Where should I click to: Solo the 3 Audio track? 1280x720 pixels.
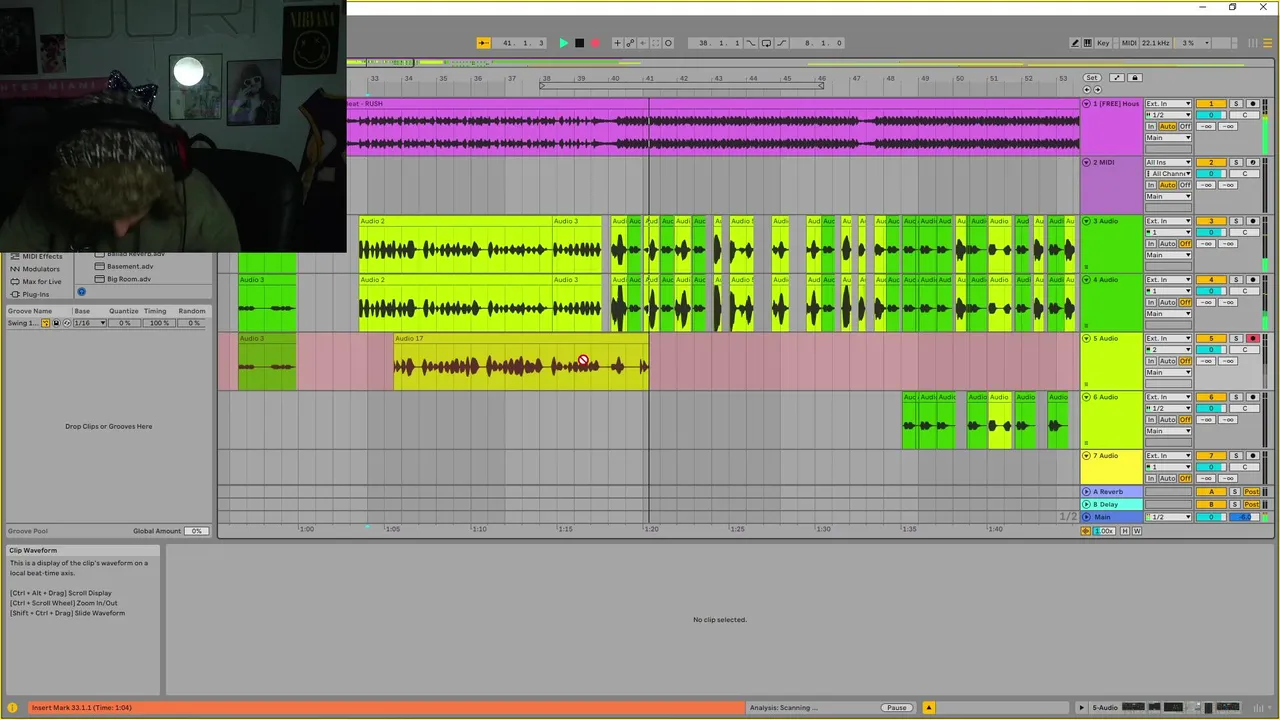pyautogui.click(x=1236, y=221)
